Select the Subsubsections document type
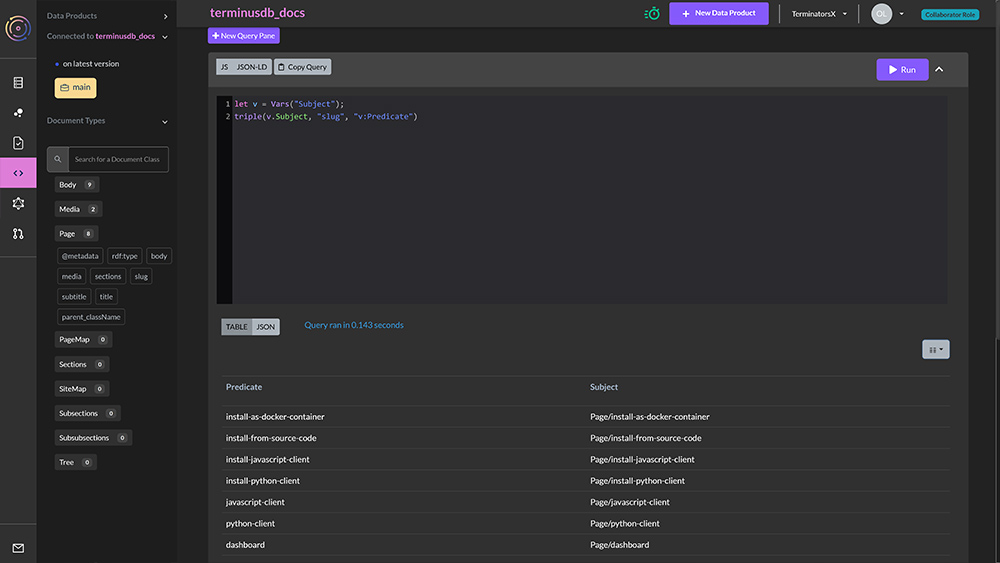 (93, 437)
